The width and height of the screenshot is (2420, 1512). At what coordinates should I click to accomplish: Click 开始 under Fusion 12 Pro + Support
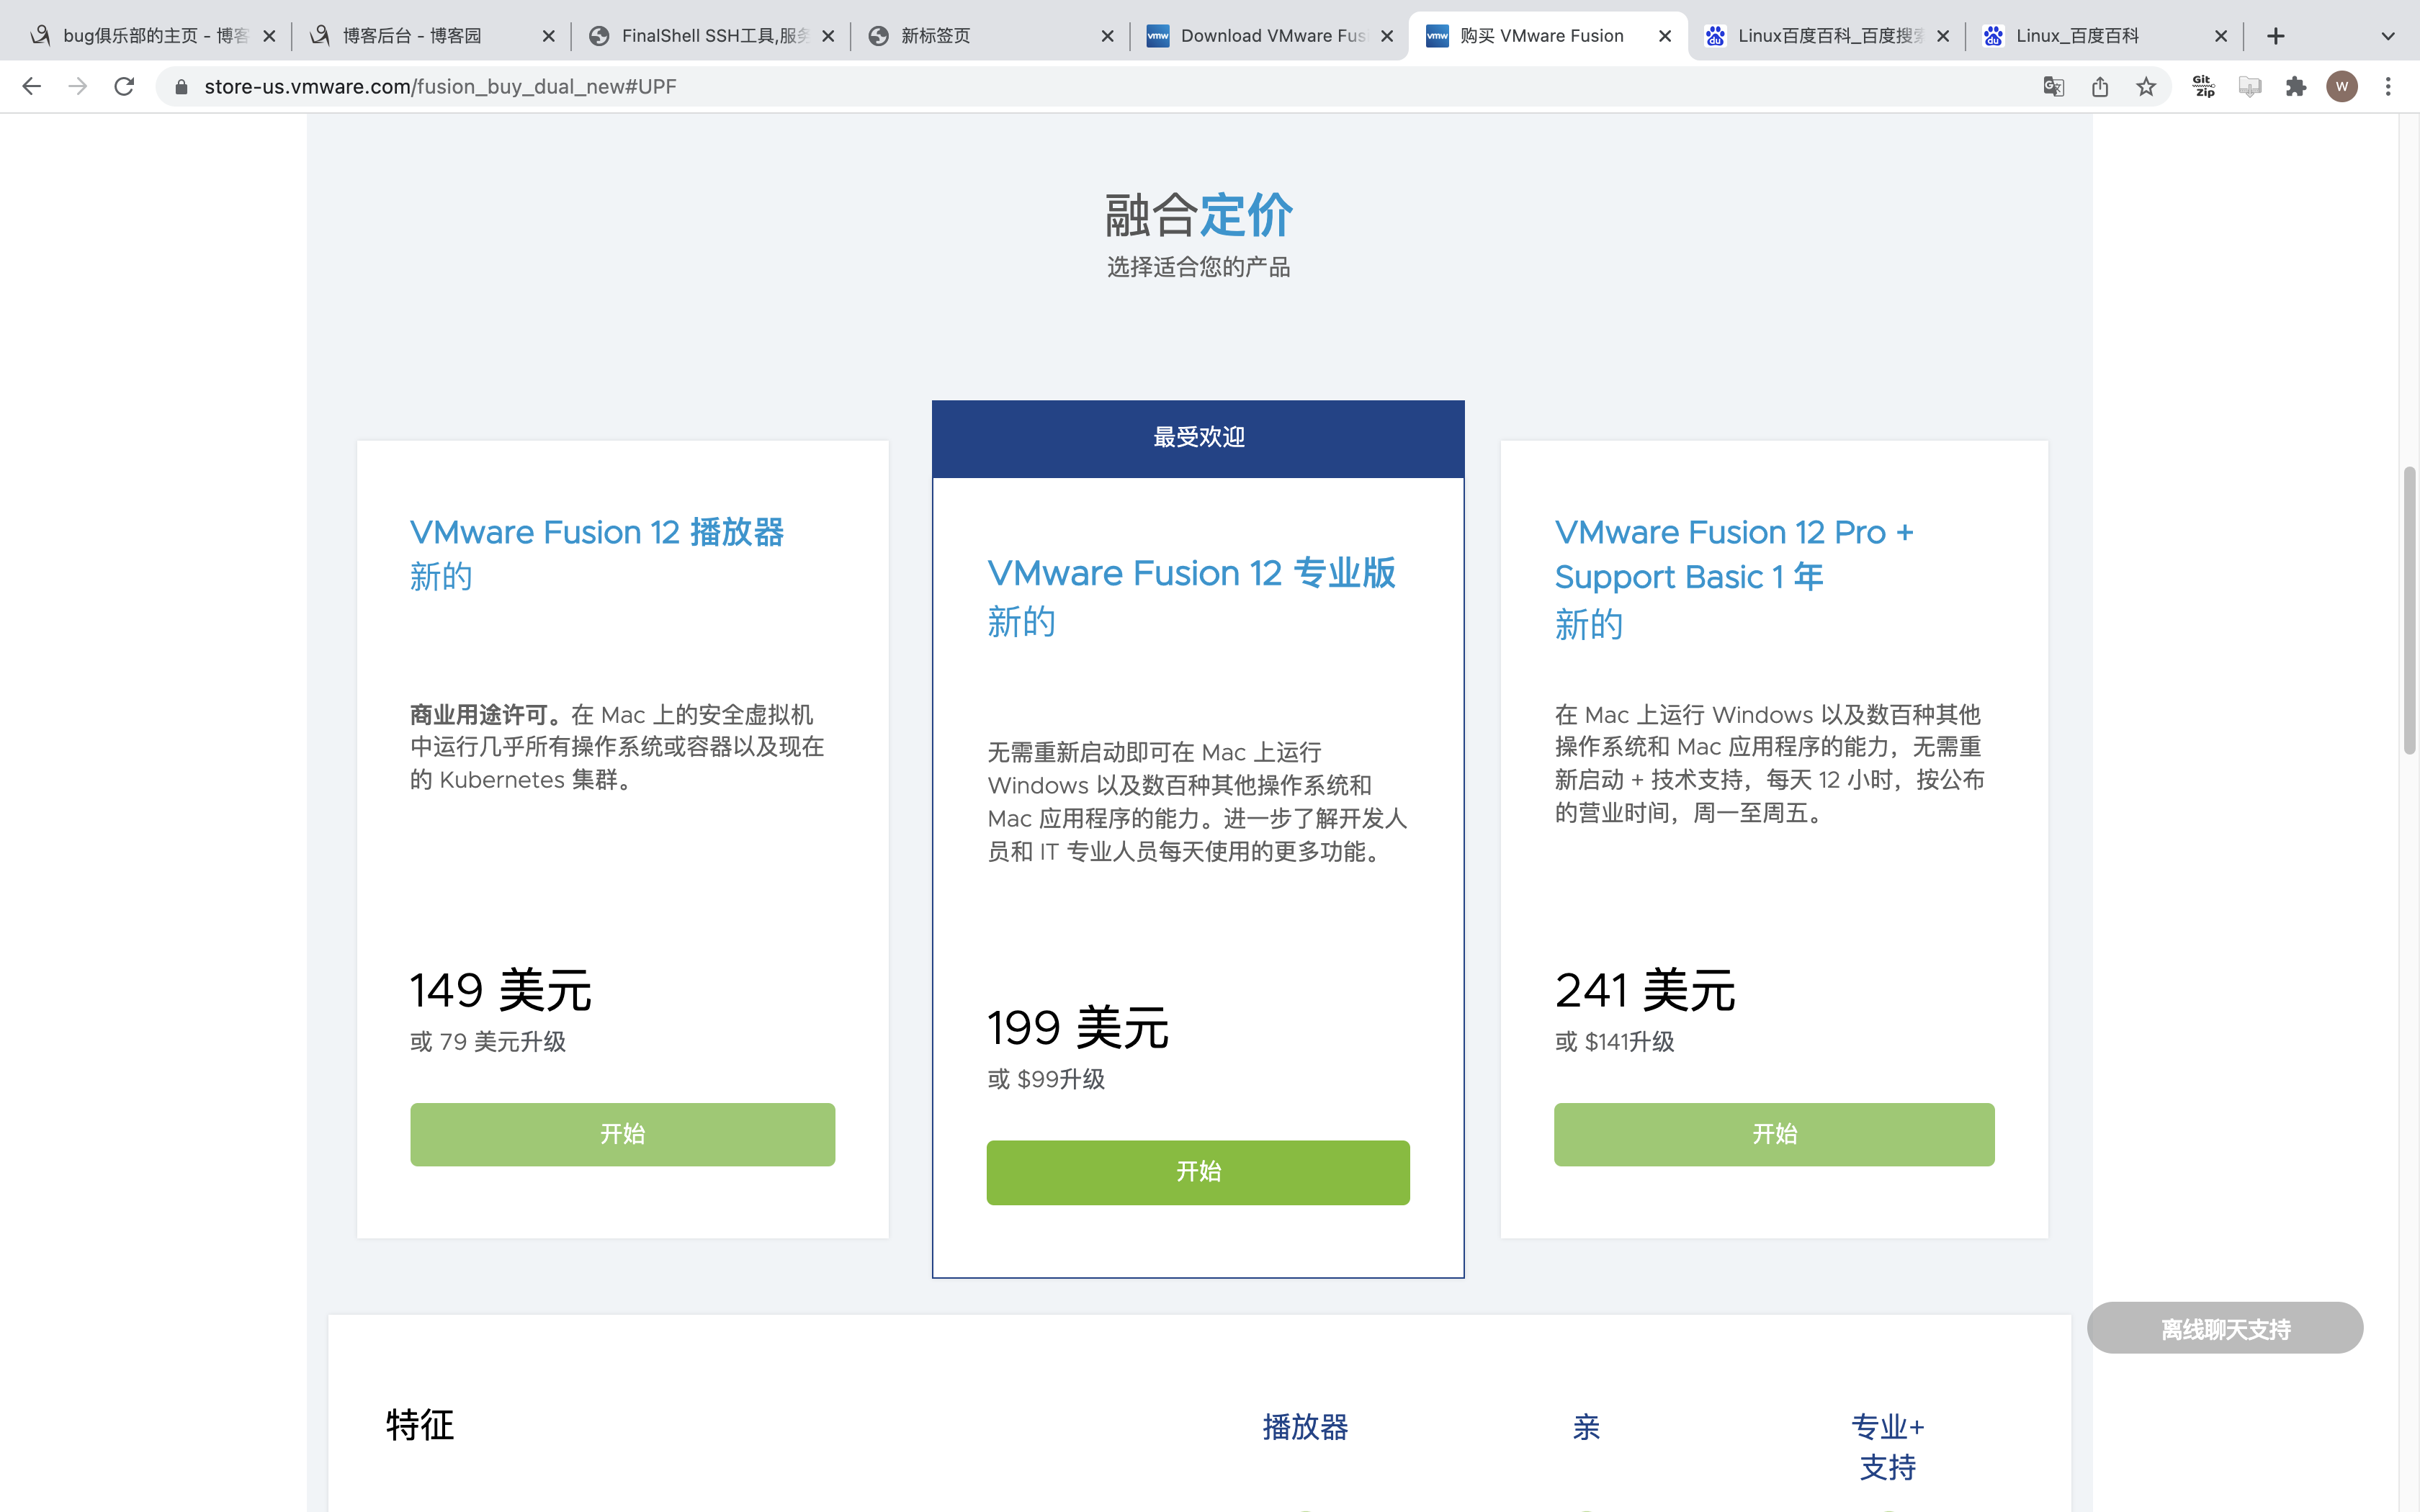point(1774,1134)
